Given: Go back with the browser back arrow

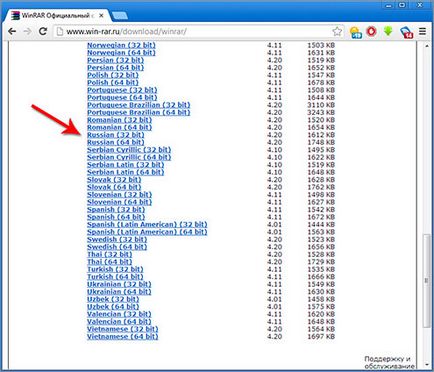Looking at the screenshot, I should (x=12, y=31).
